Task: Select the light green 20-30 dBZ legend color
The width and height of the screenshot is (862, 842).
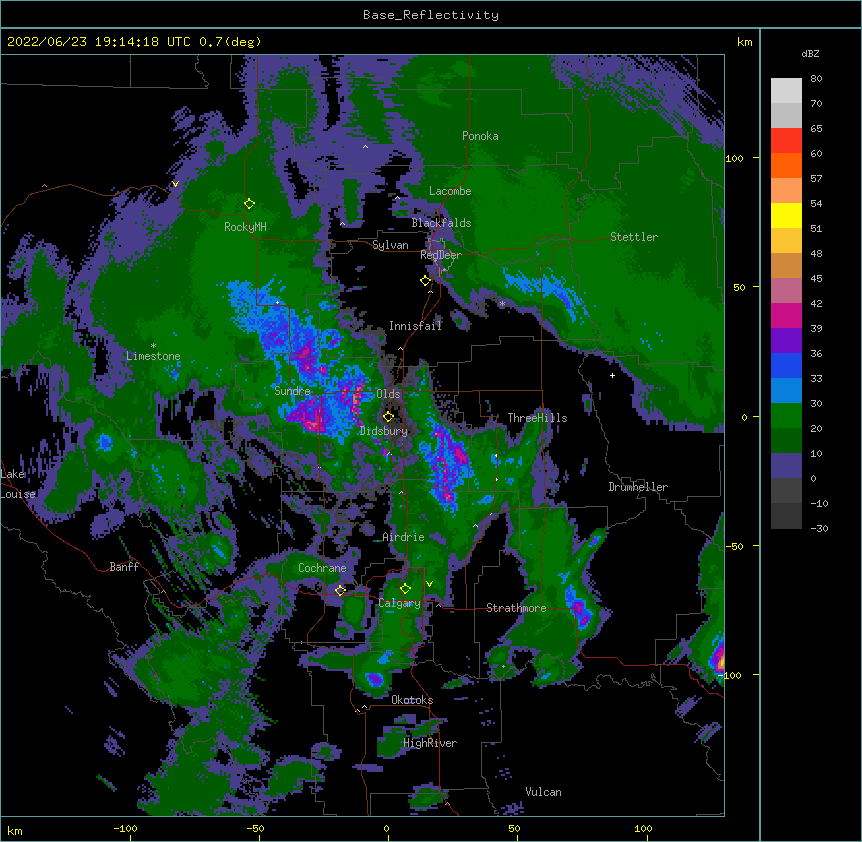Action: (x=786, y=416)
